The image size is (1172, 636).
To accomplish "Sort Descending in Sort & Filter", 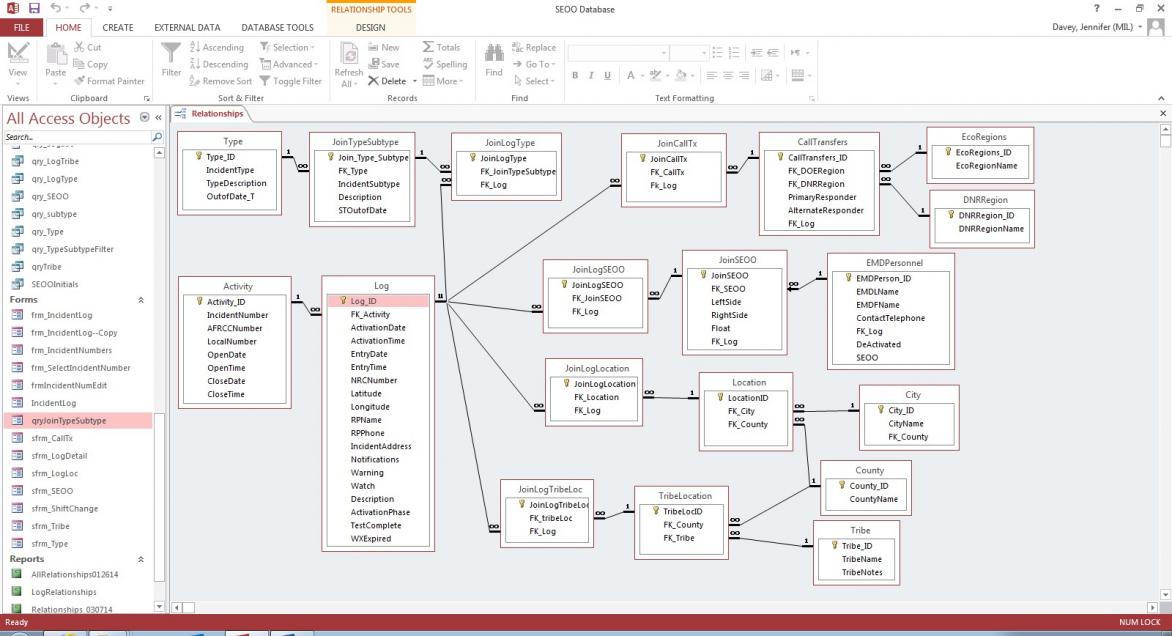I will click(218, 64).
